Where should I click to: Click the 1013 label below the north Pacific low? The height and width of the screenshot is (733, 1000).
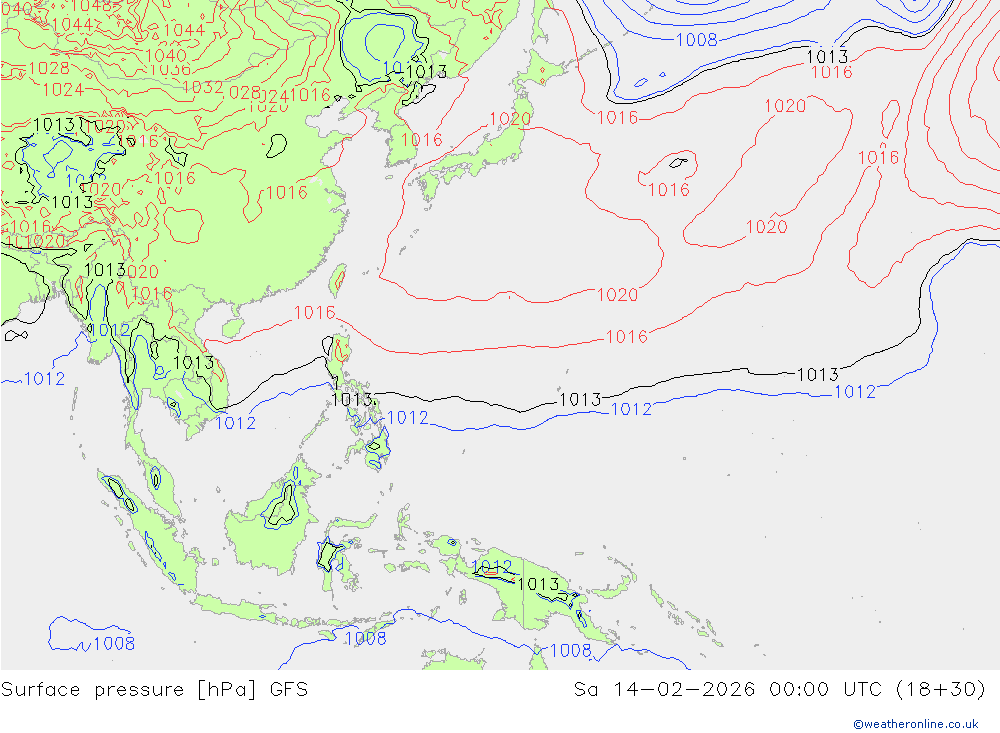827,57
